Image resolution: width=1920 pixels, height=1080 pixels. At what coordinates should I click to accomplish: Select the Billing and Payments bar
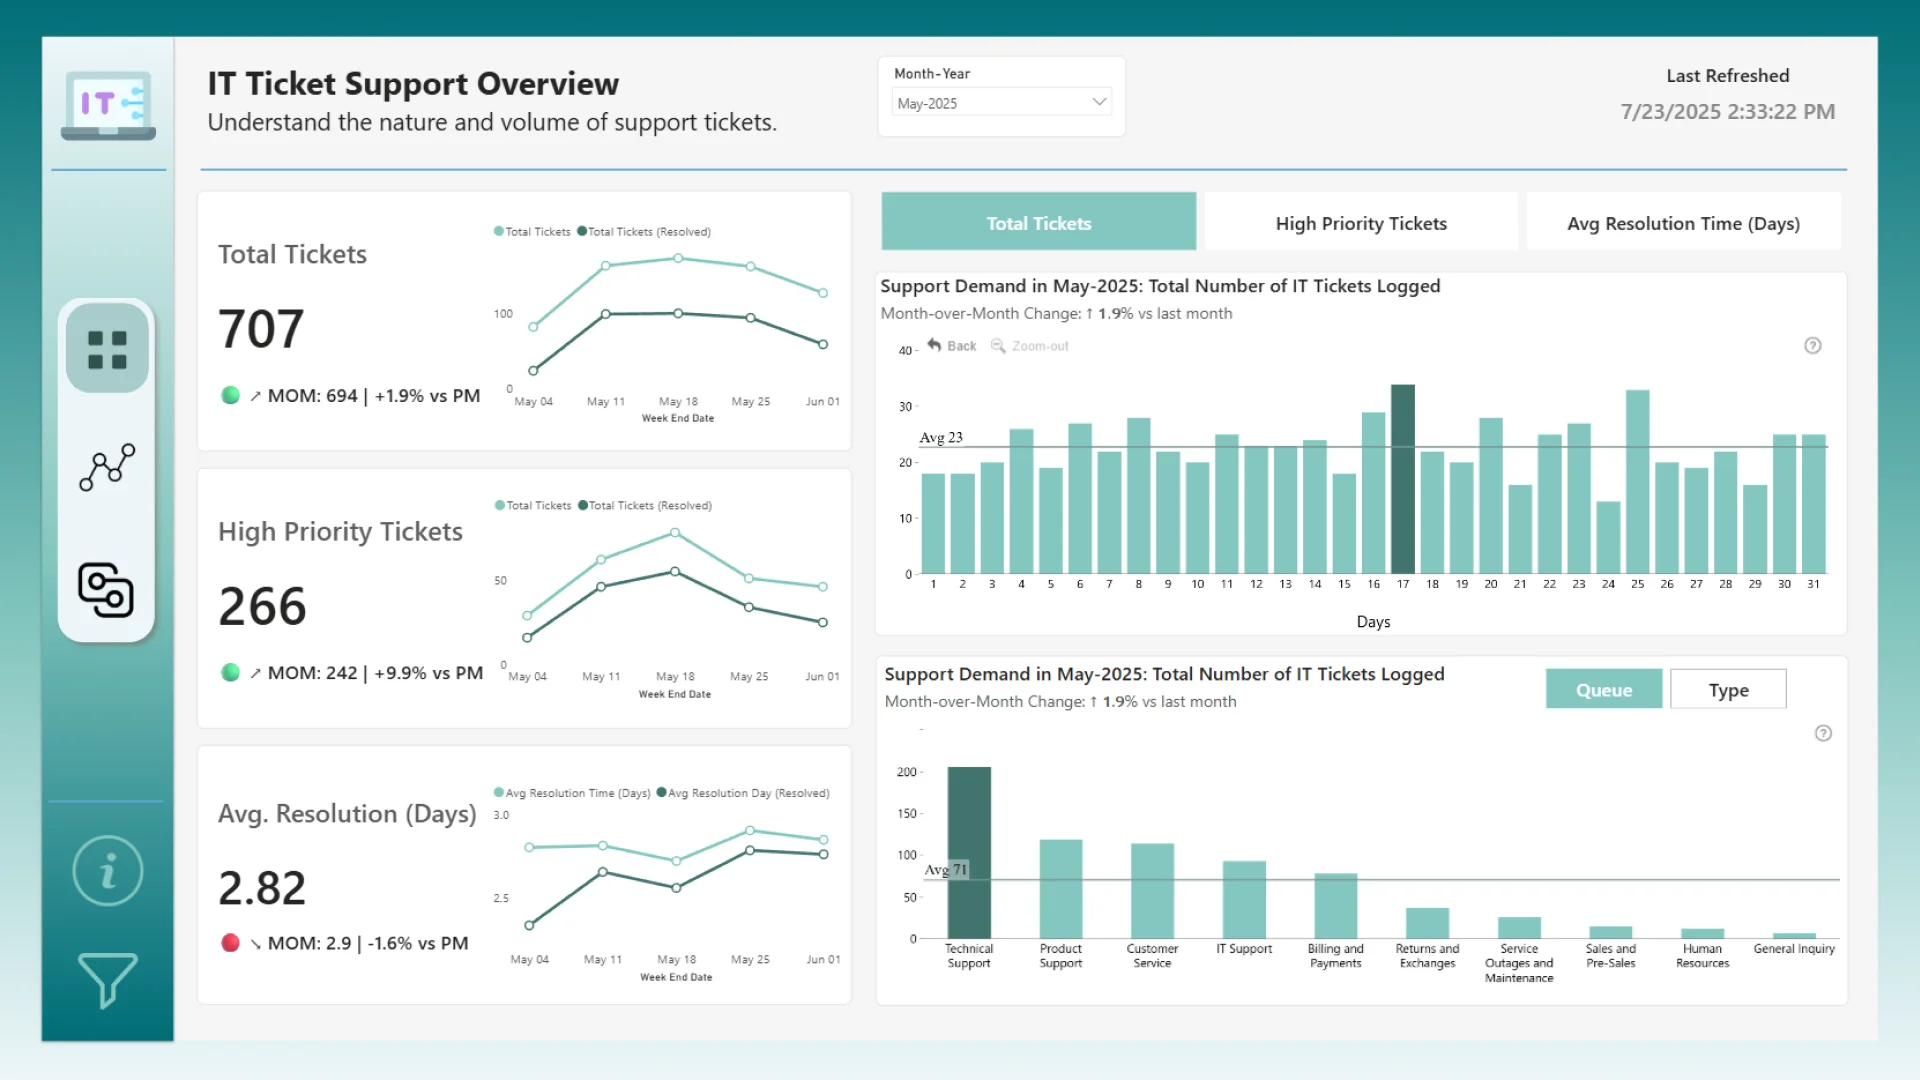(1336, 906)
